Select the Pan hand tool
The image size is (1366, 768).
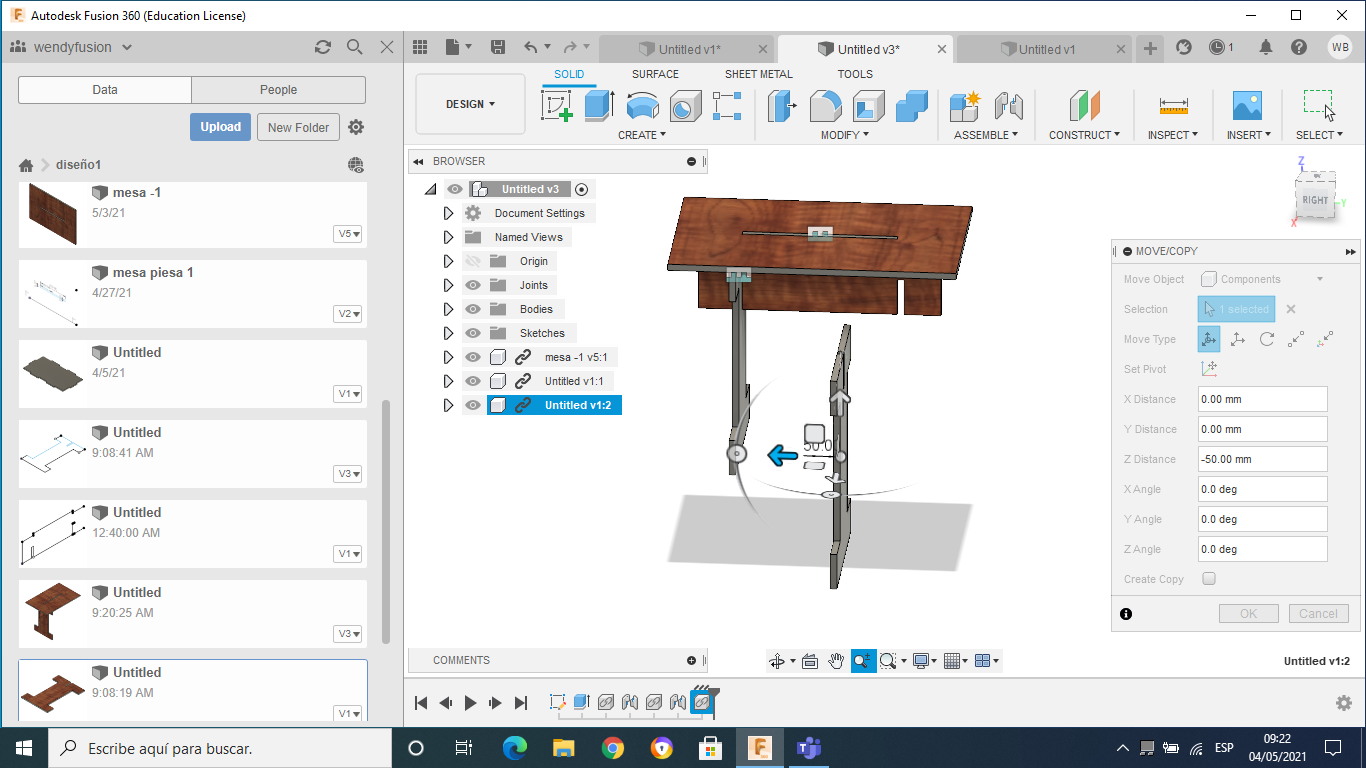coord(836,661)
